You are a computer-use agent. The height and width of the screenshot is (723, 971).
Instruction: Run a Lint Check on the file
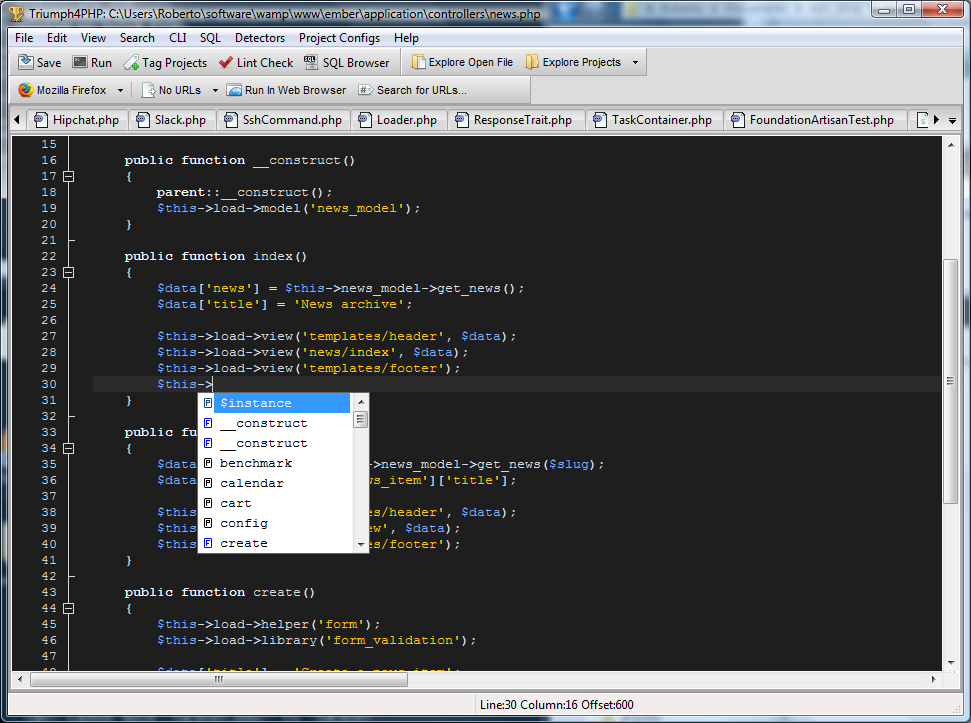[x=256, y=63]
